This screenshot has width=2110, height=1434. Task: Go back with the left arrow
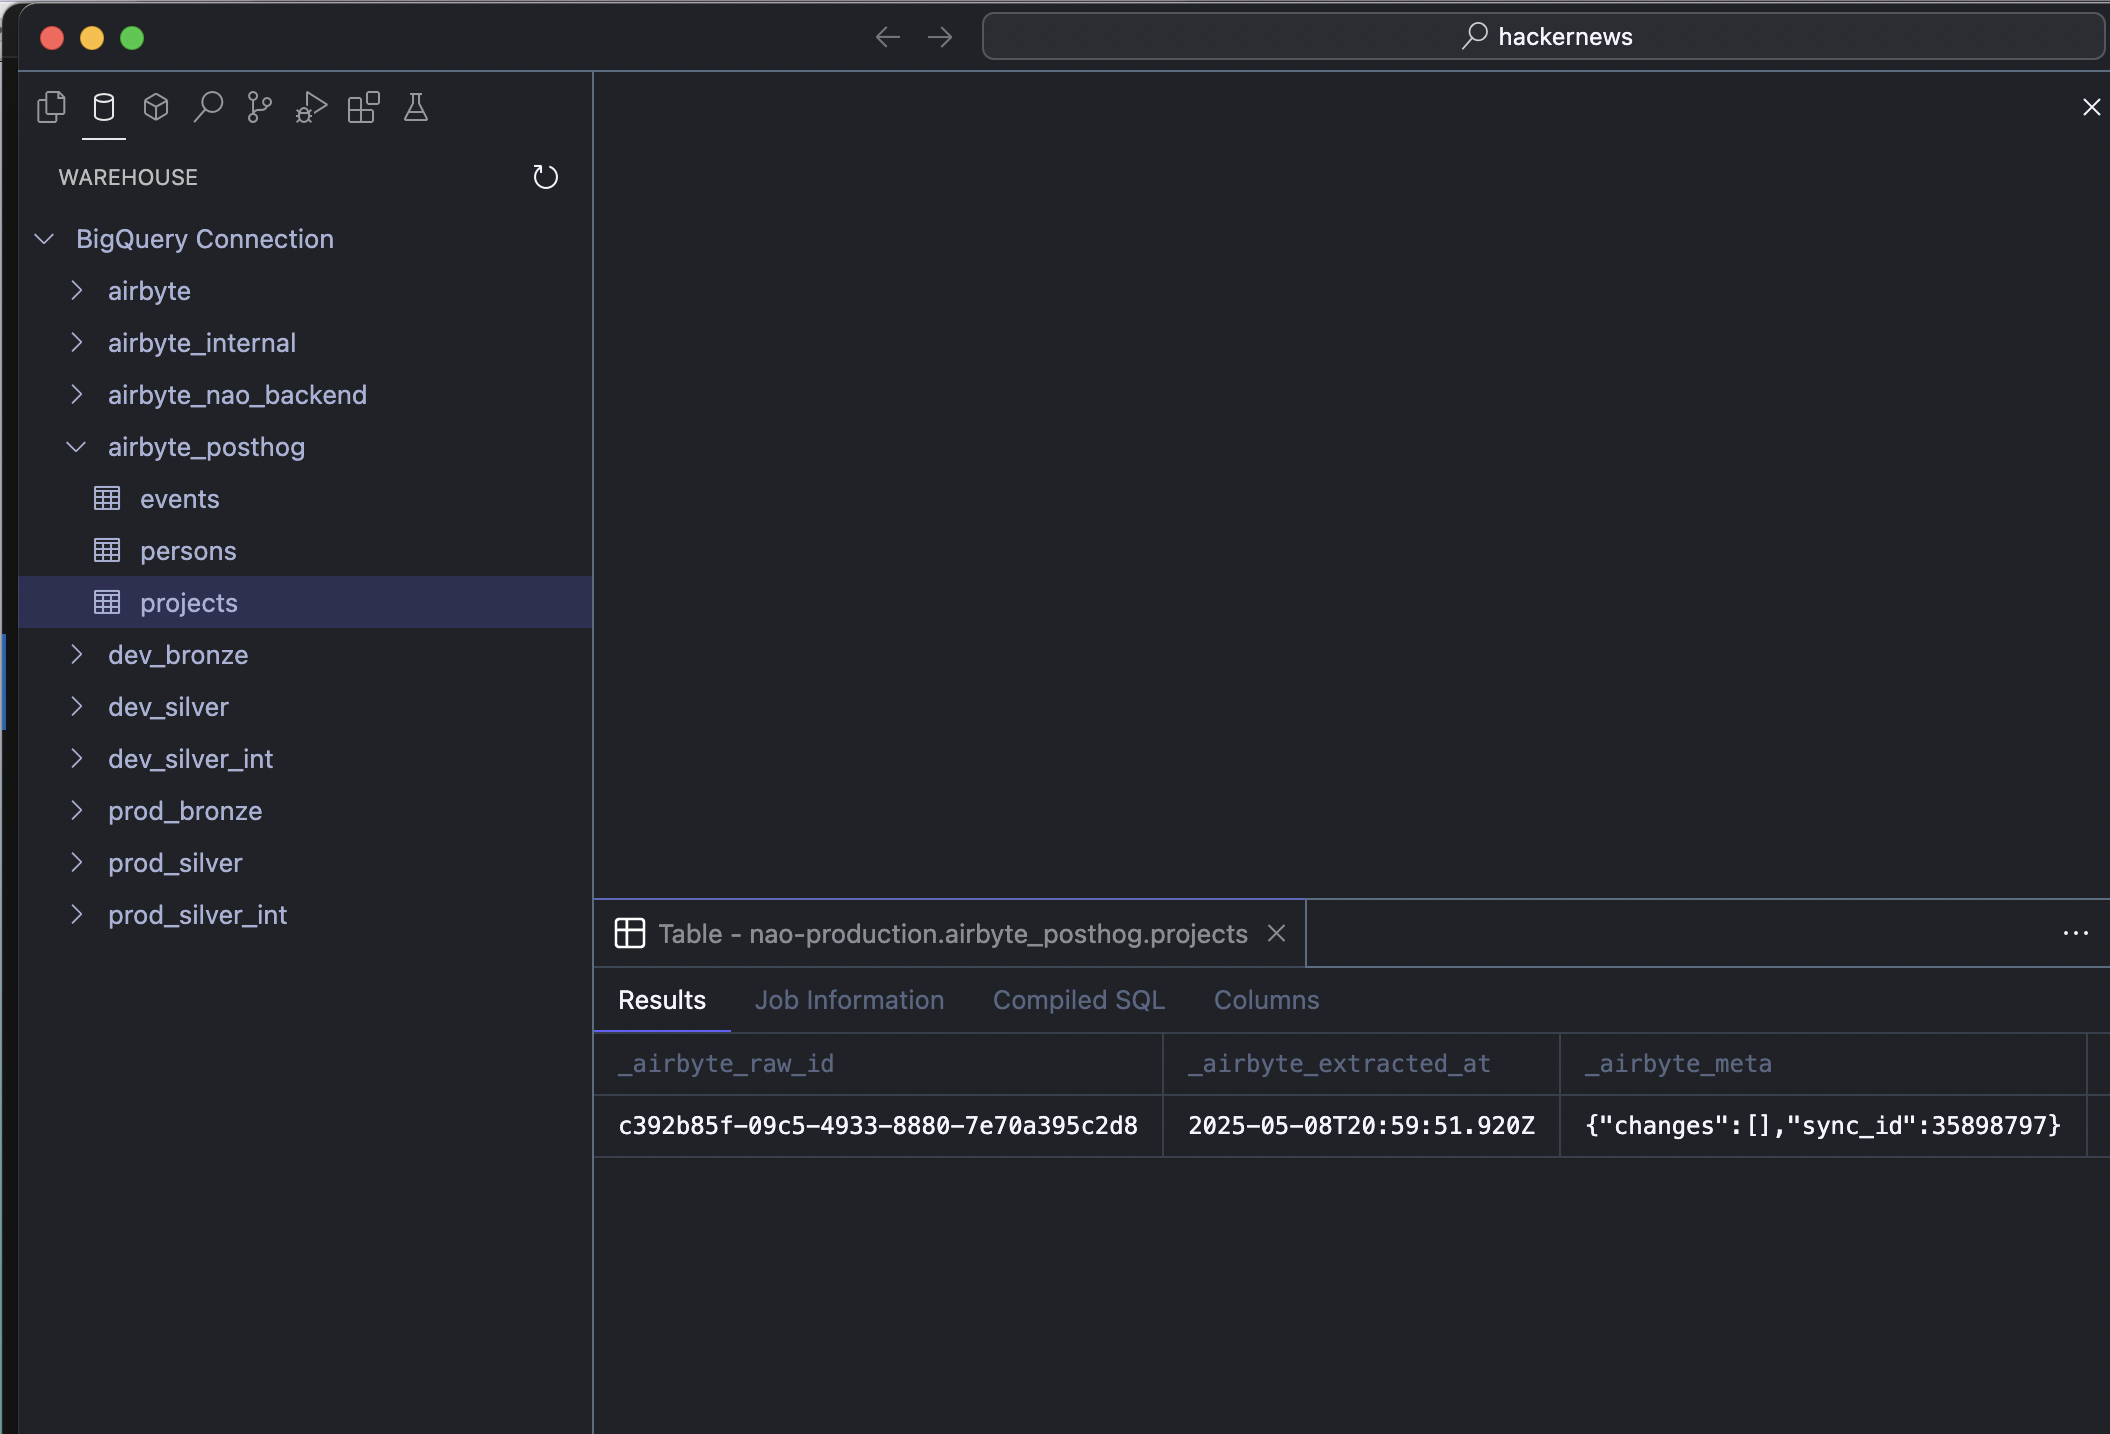coord(888,37)
